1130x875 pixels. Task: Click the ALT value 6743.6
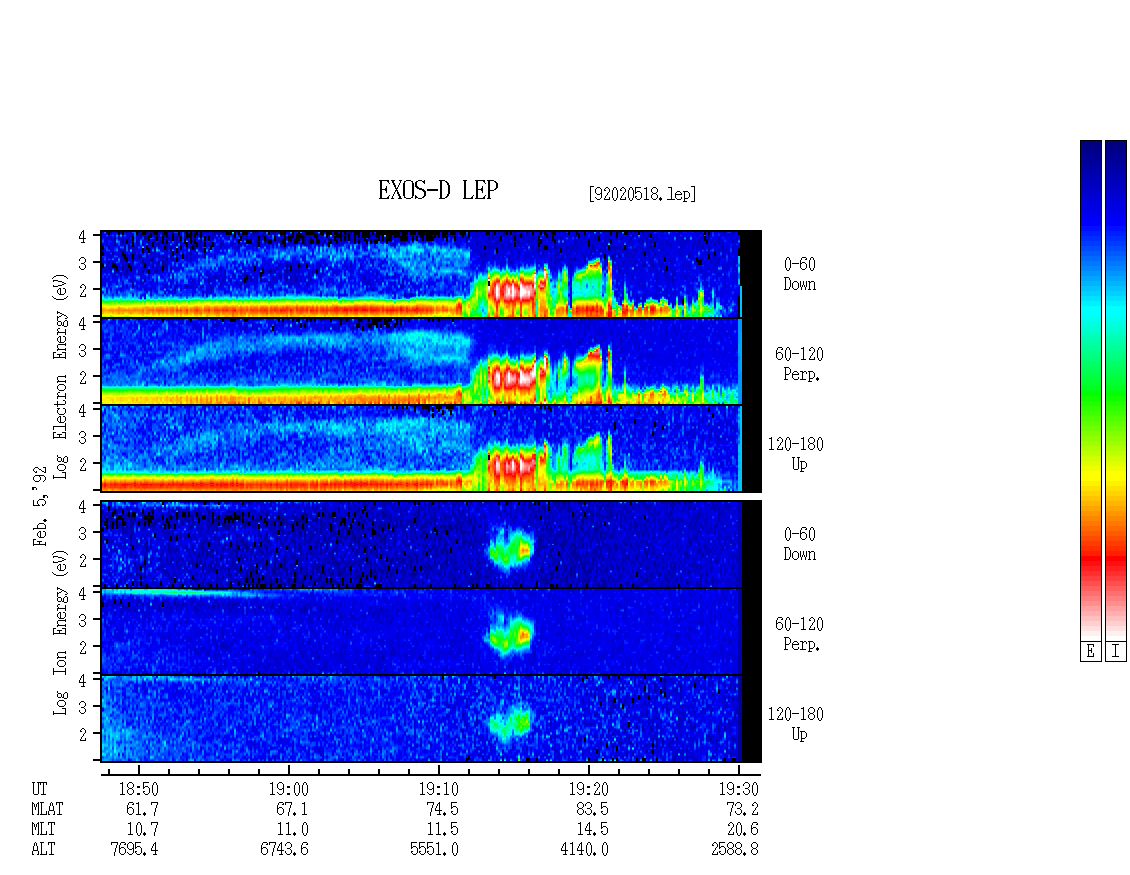coord(285,850)
